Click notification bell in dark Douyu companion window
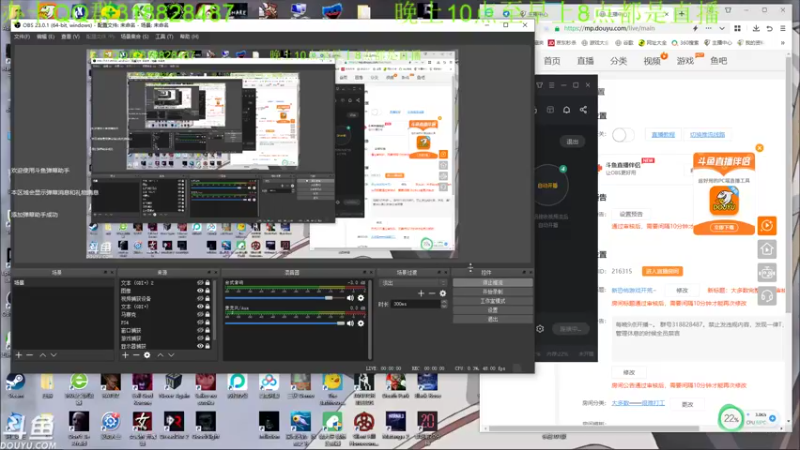The width and height of the screenshot is (800, 450). [566, 110]
